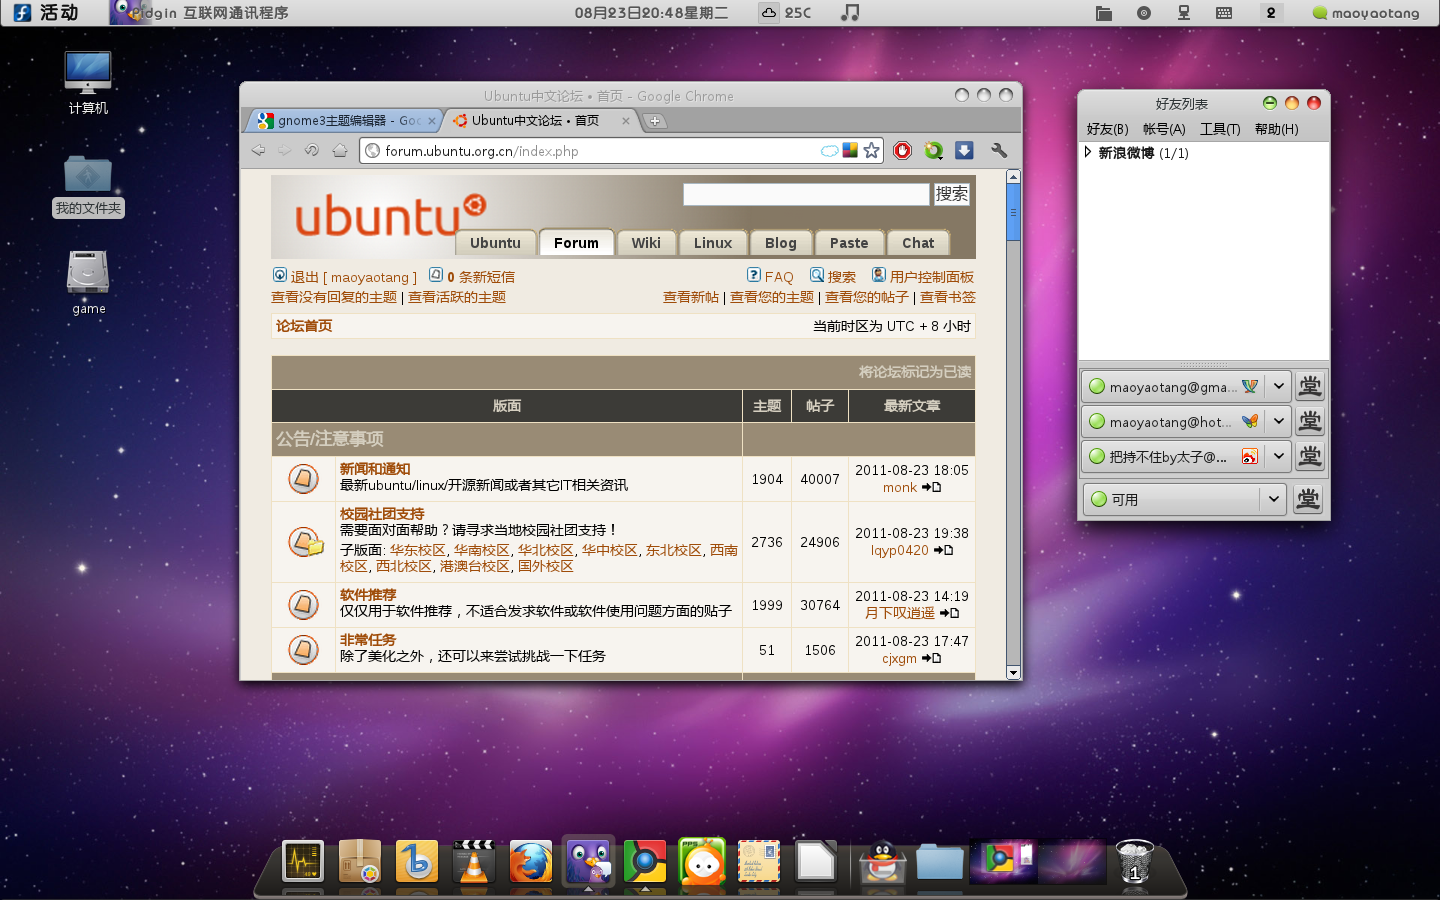Click the Chrome icon in dock
The image size is (1440, 900).
tap(645, 860)
